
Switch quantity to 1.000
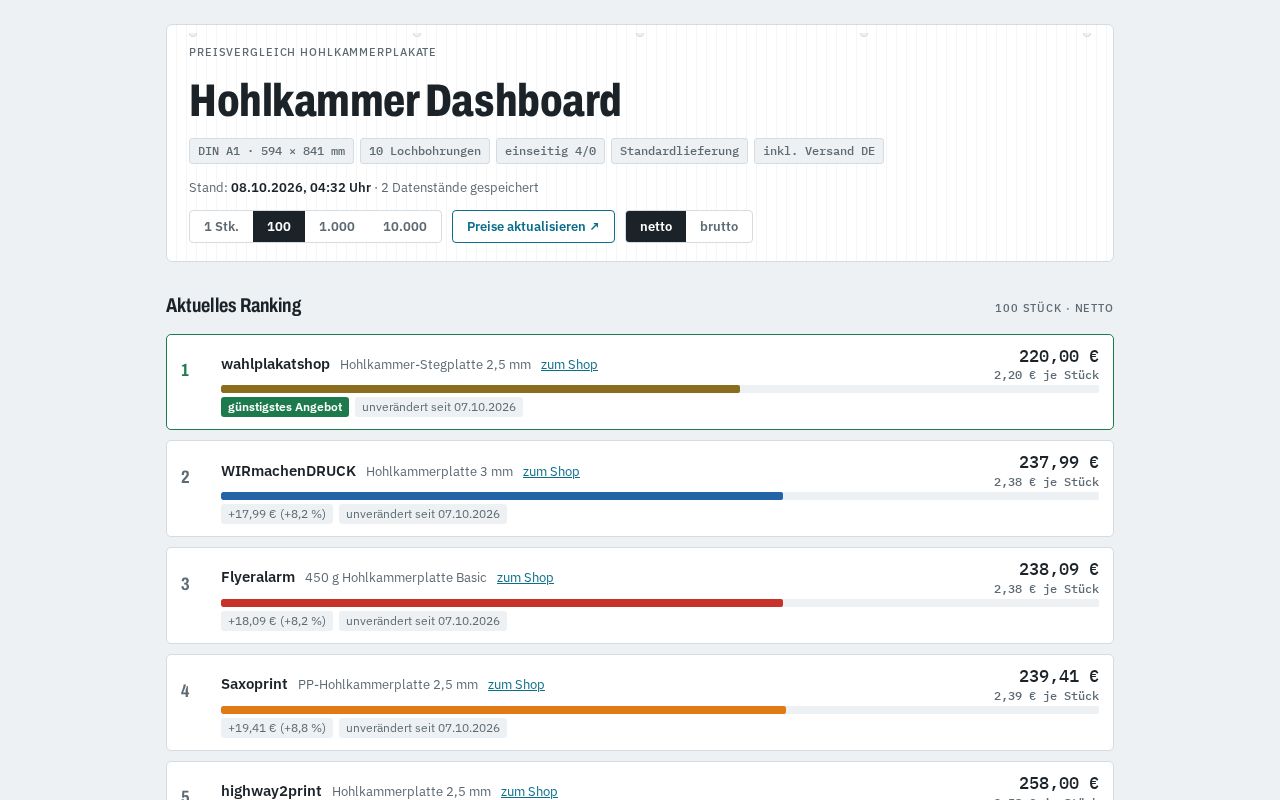pos(337,226)
